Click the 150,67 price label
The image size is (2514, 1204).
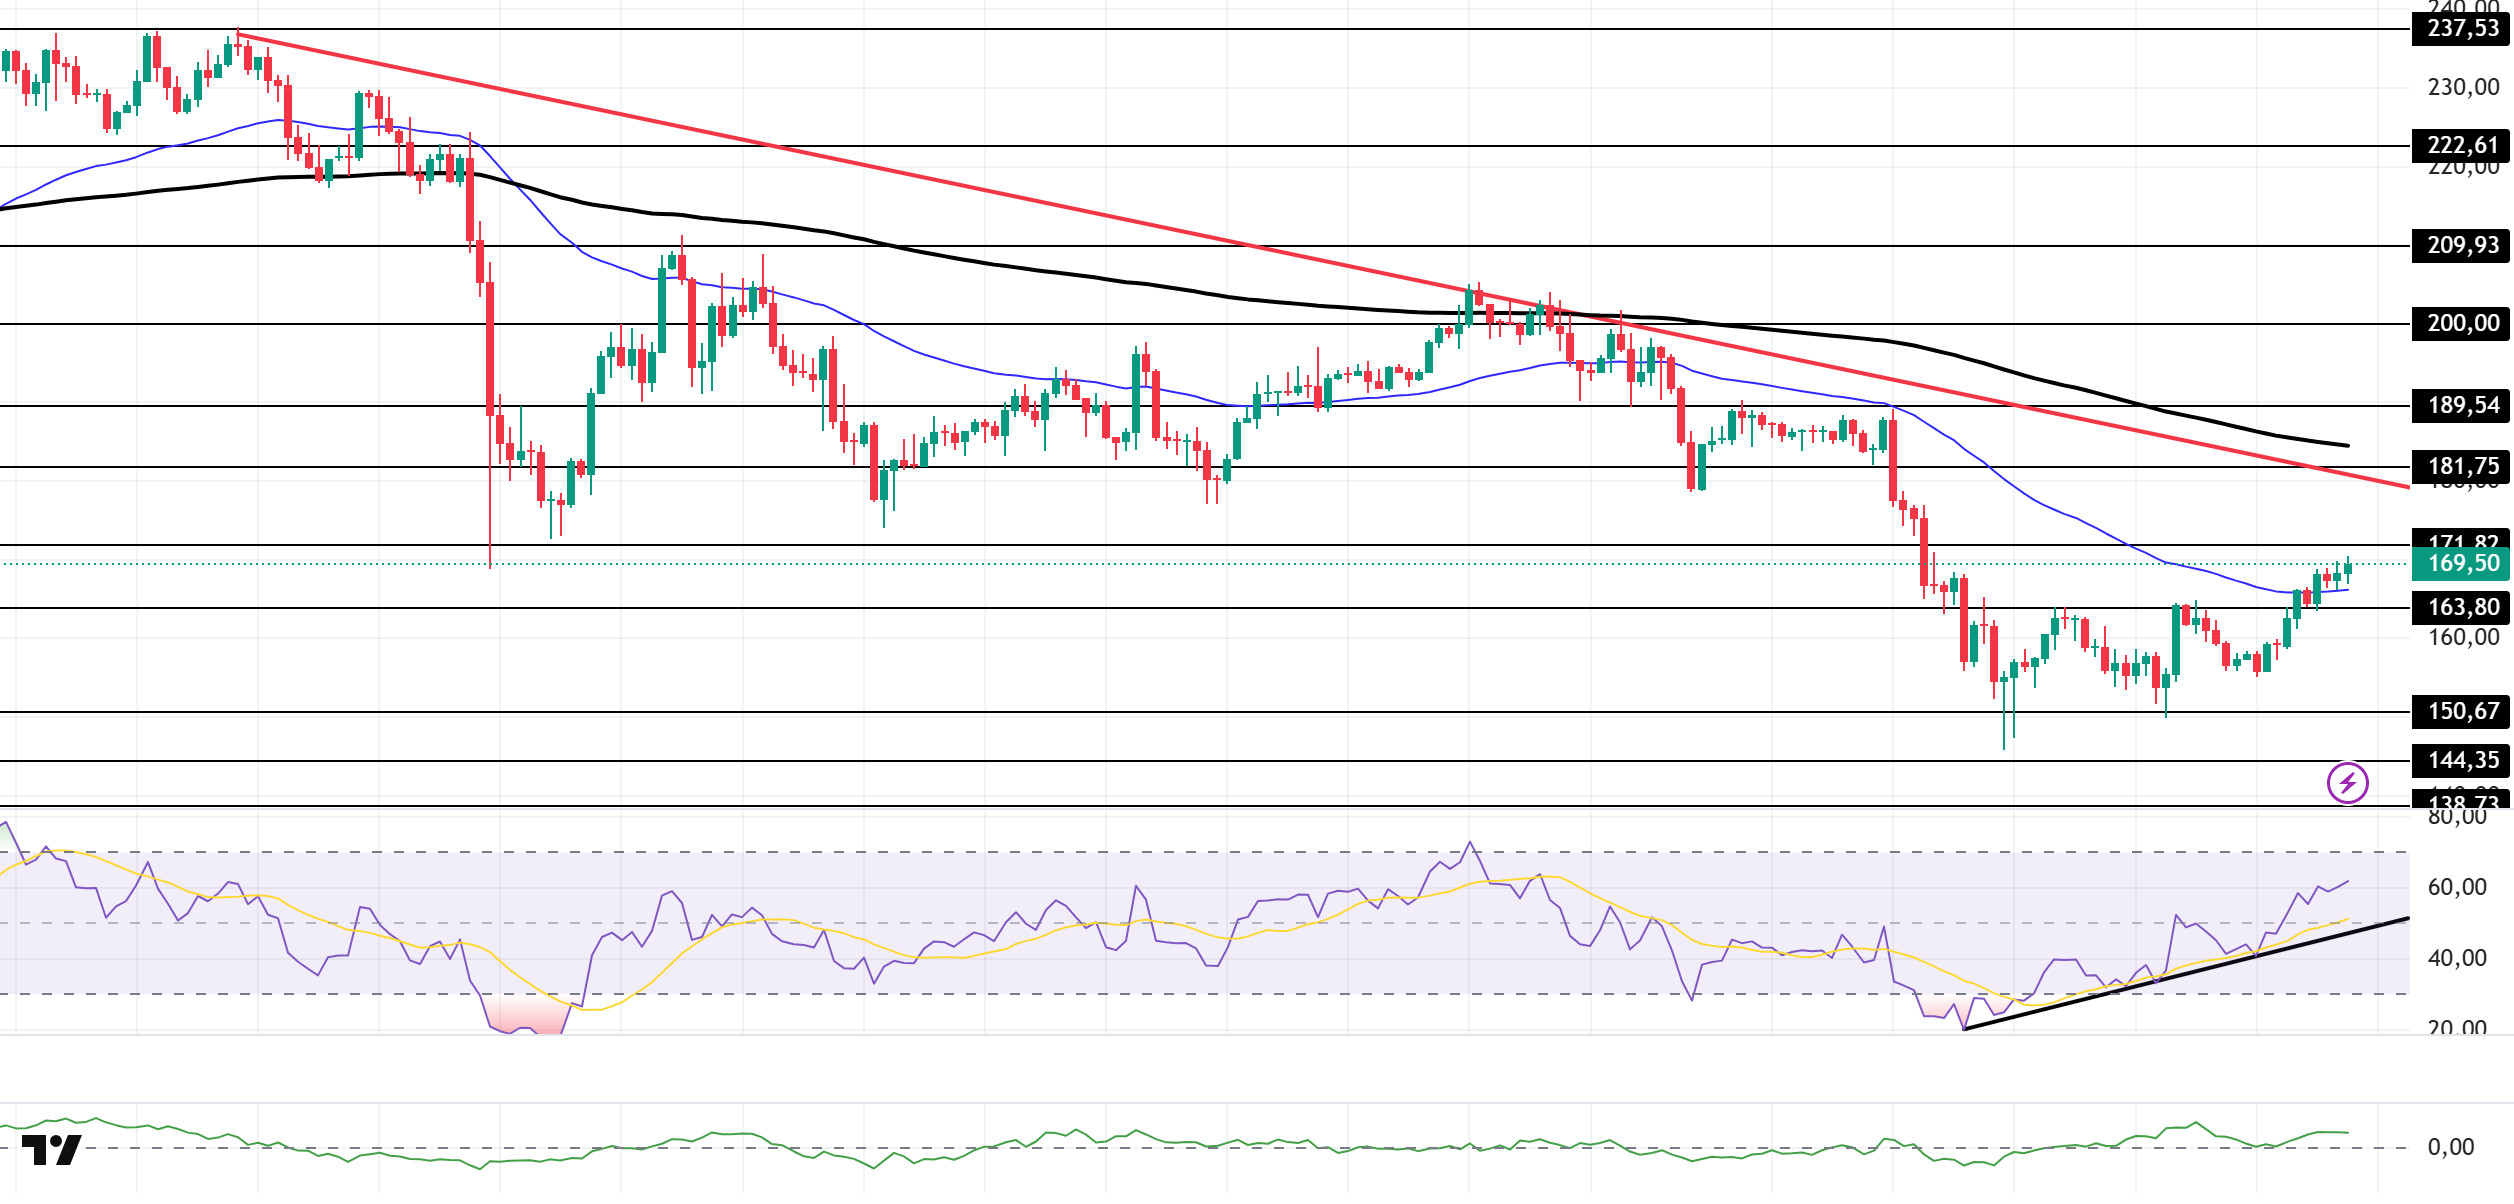[2462, 711]
